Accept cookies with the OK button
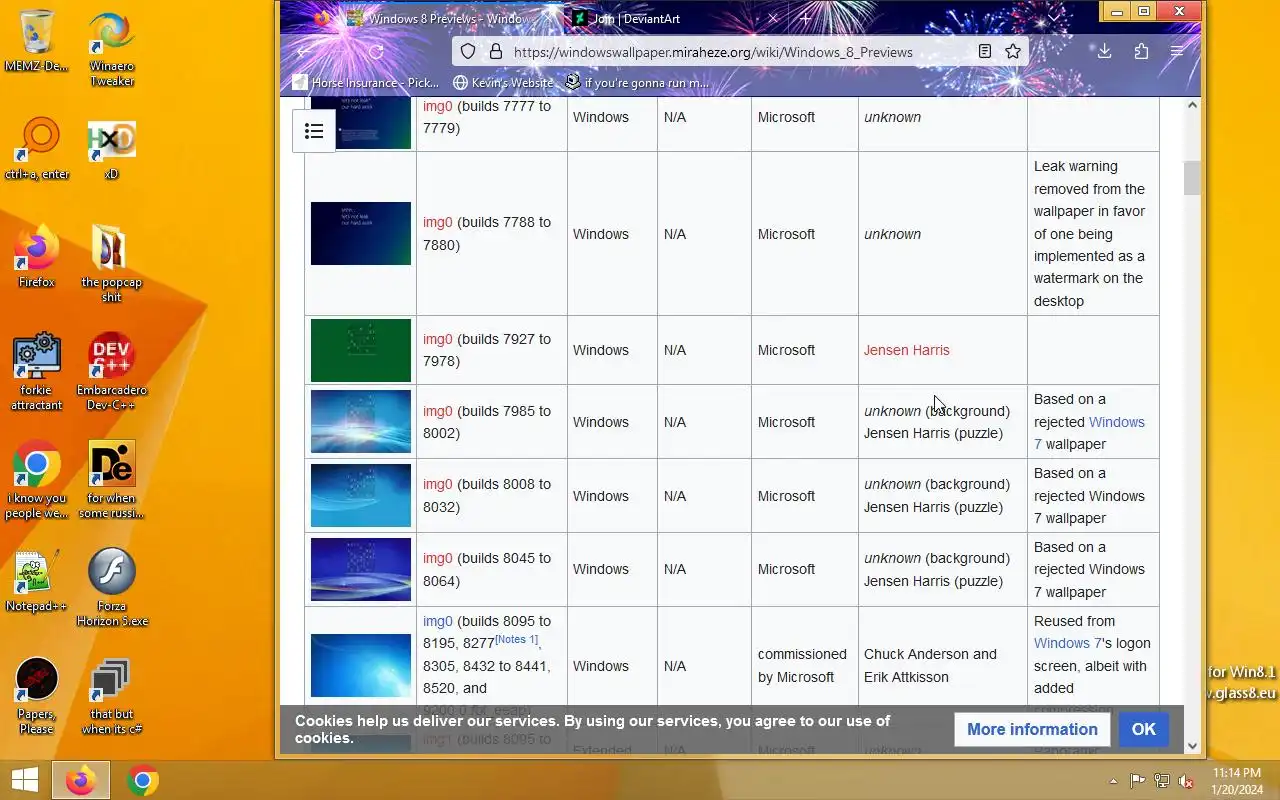This screenshot has width=1280, height=800. 1143,729
